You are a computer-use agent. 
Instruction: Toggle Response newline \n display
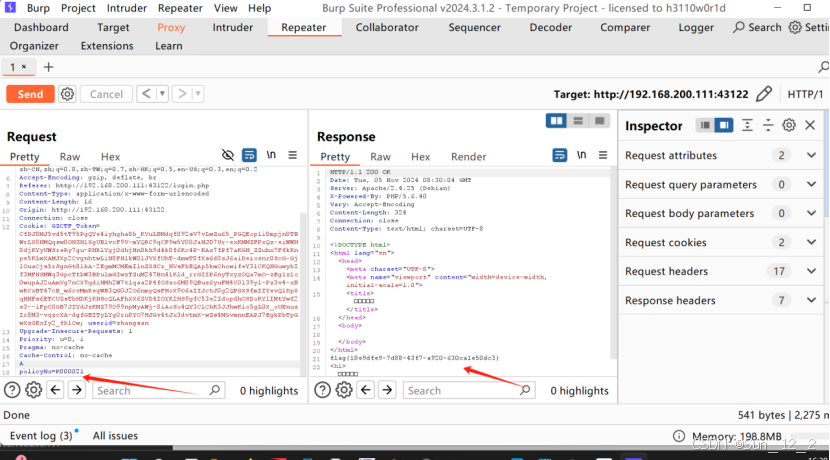[581, 155]
